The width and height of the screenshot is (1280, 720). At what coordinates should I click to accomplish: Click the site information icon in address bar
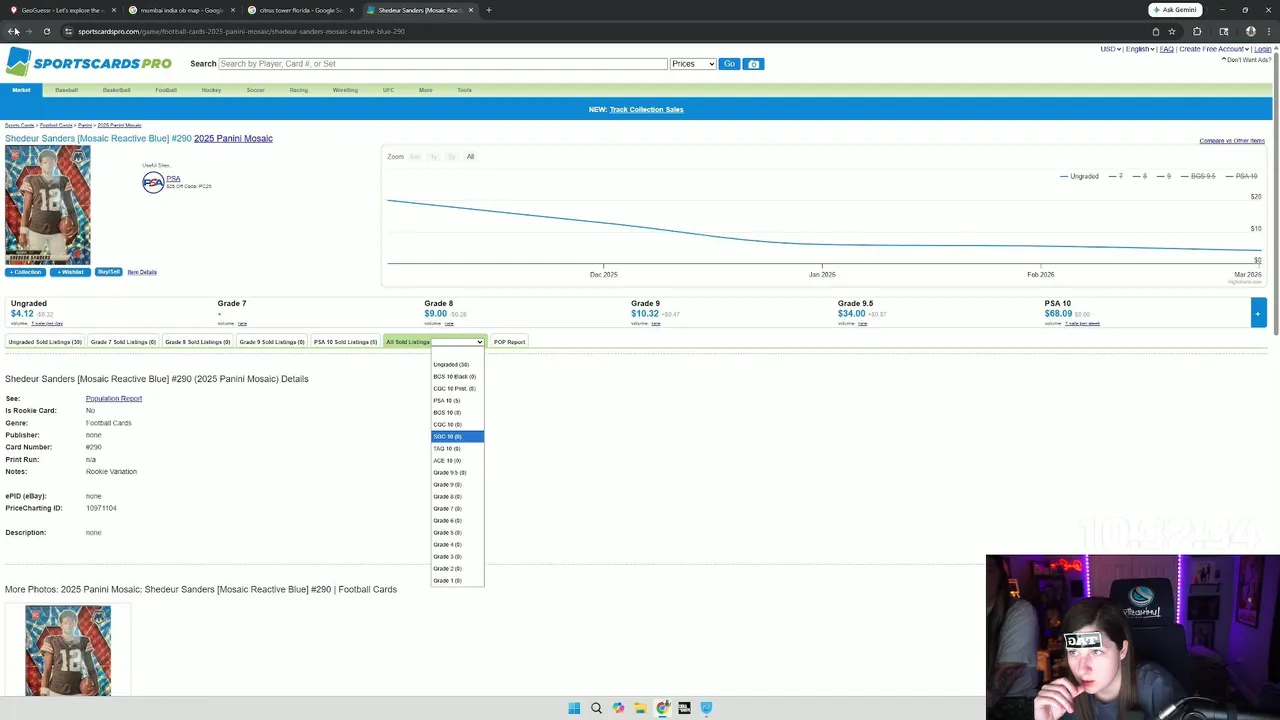(x=68, y=31)
